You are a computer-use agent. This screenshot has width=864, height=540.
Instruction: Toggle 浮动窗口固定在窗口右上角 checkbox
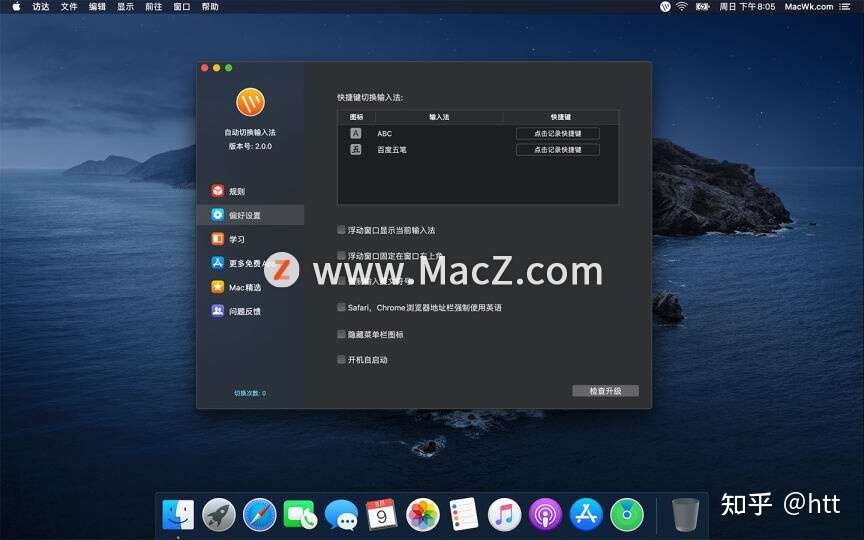coord(341,256)
